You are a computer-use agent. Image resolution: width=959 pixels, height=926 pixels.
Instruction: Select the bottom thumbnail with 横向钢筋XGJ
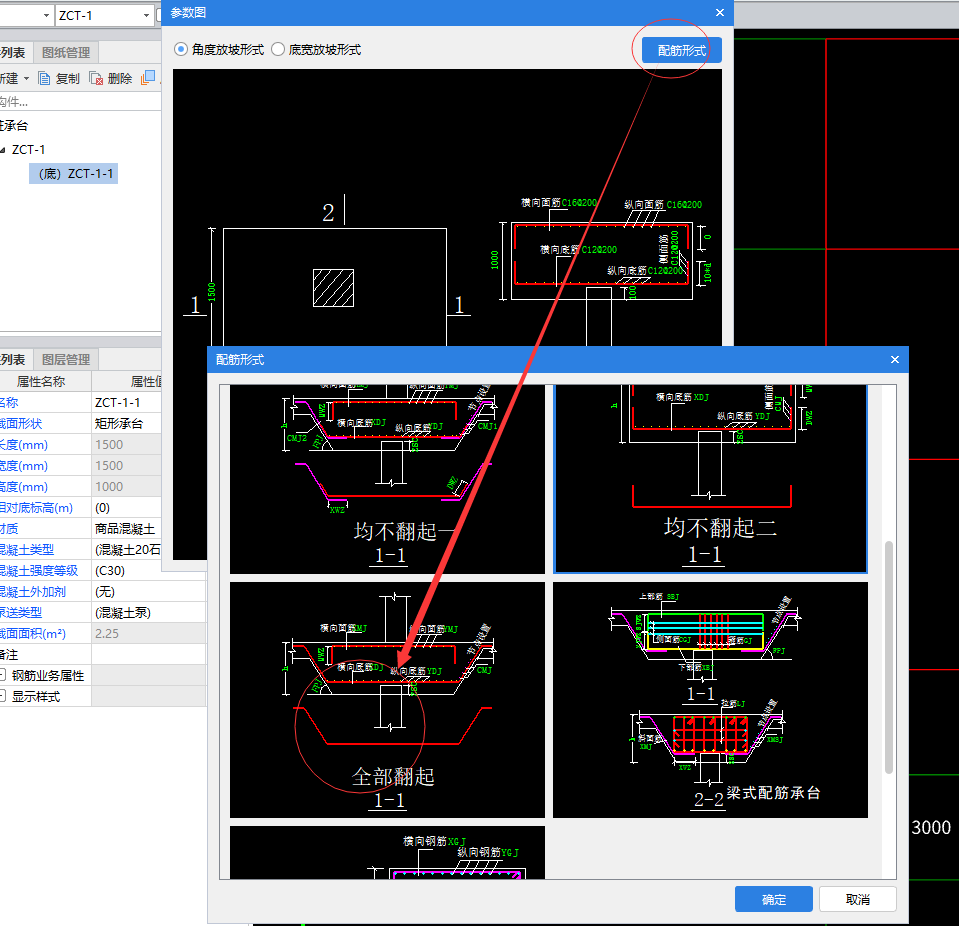pyautogui.click(x=387, y=853)
